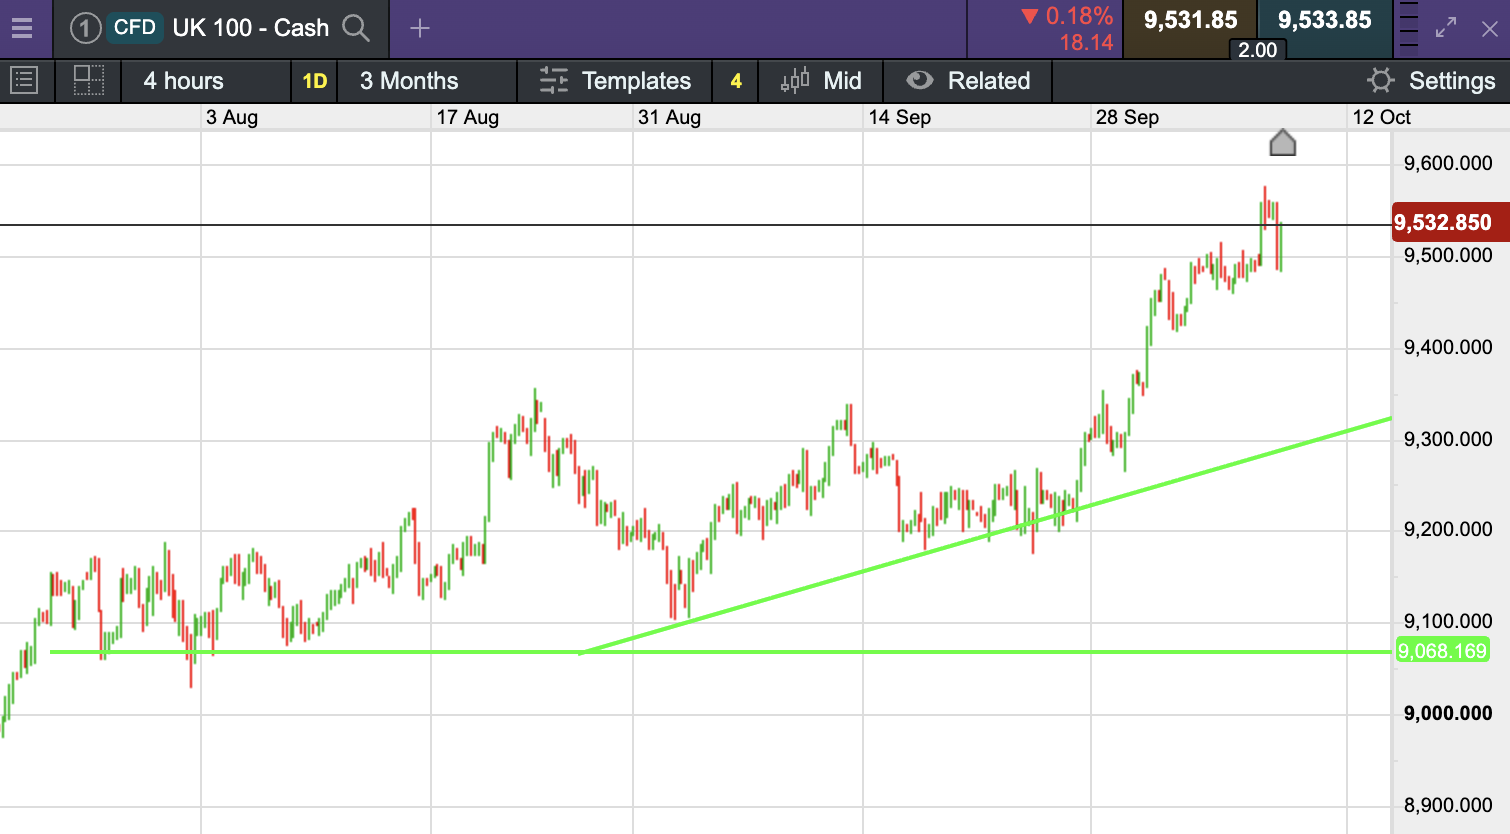
Task: Click the 9,600.000 price axis label
Action: 1448,163
